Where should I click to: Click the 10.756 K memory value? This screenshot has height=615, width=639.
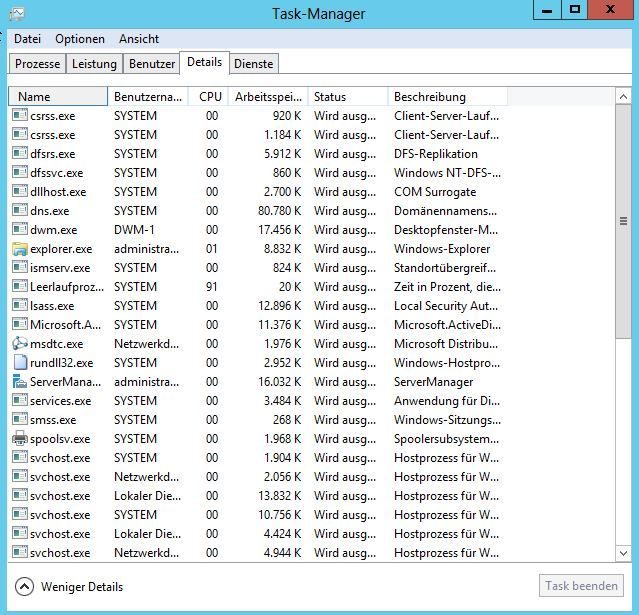click(x=280, y=515)
